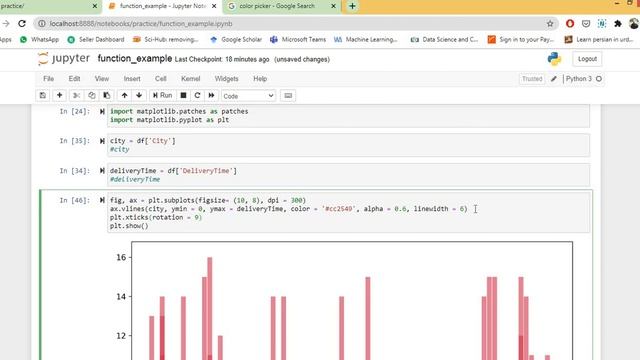
Task: Click the Python 3 kernel idle circle
Action: pyautogui.click(x=599, y=79)
